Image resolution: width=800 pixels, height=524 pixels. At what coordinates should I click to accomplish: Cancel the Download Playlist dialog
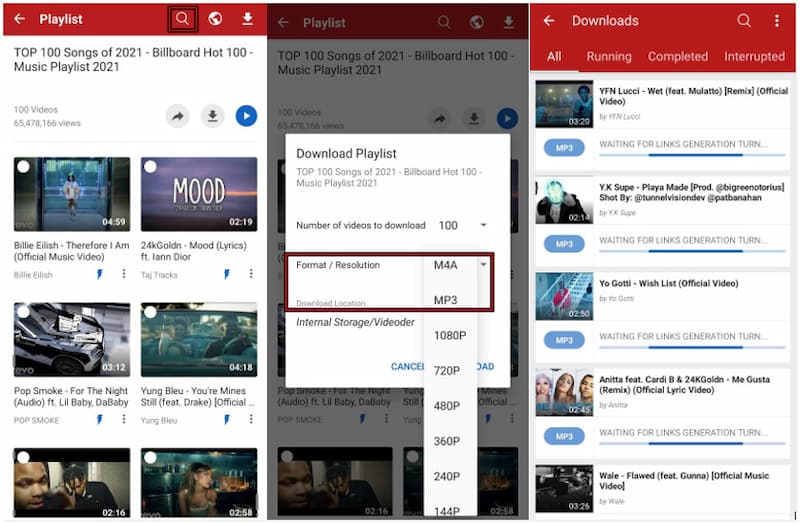407,366
